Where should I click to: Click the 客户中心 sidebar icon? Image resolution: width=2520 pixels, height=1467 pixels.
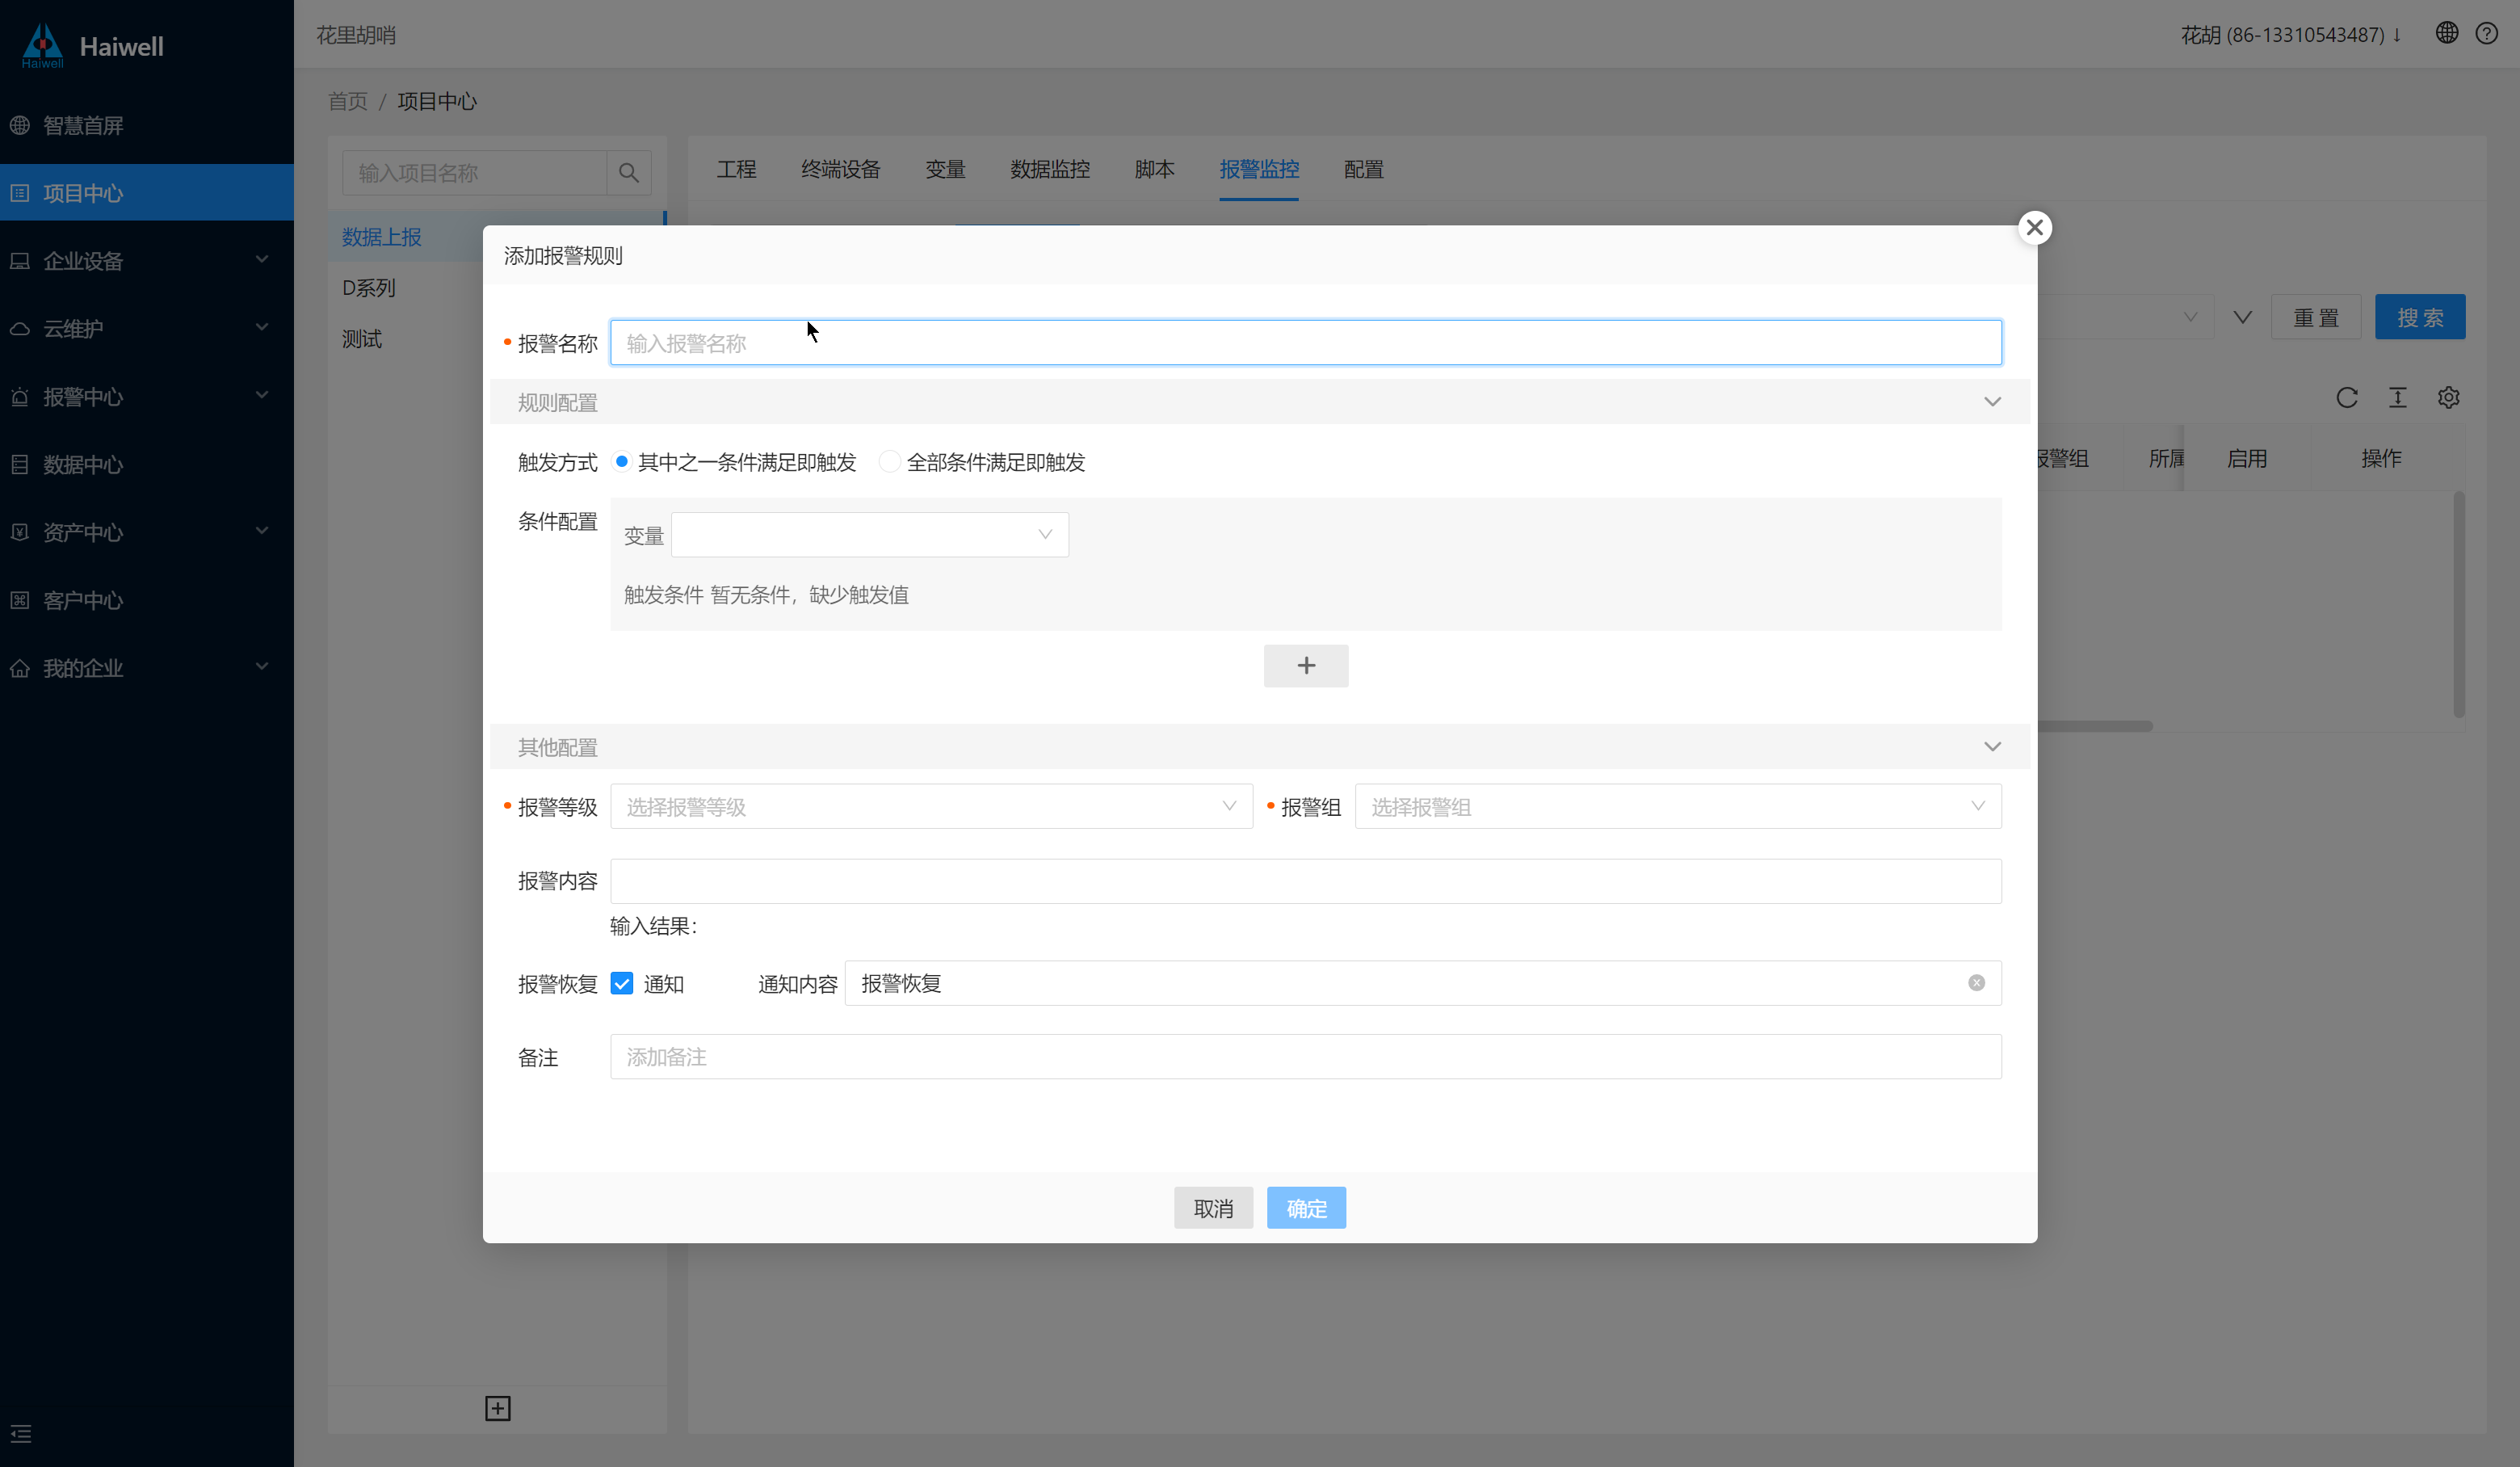20,600
